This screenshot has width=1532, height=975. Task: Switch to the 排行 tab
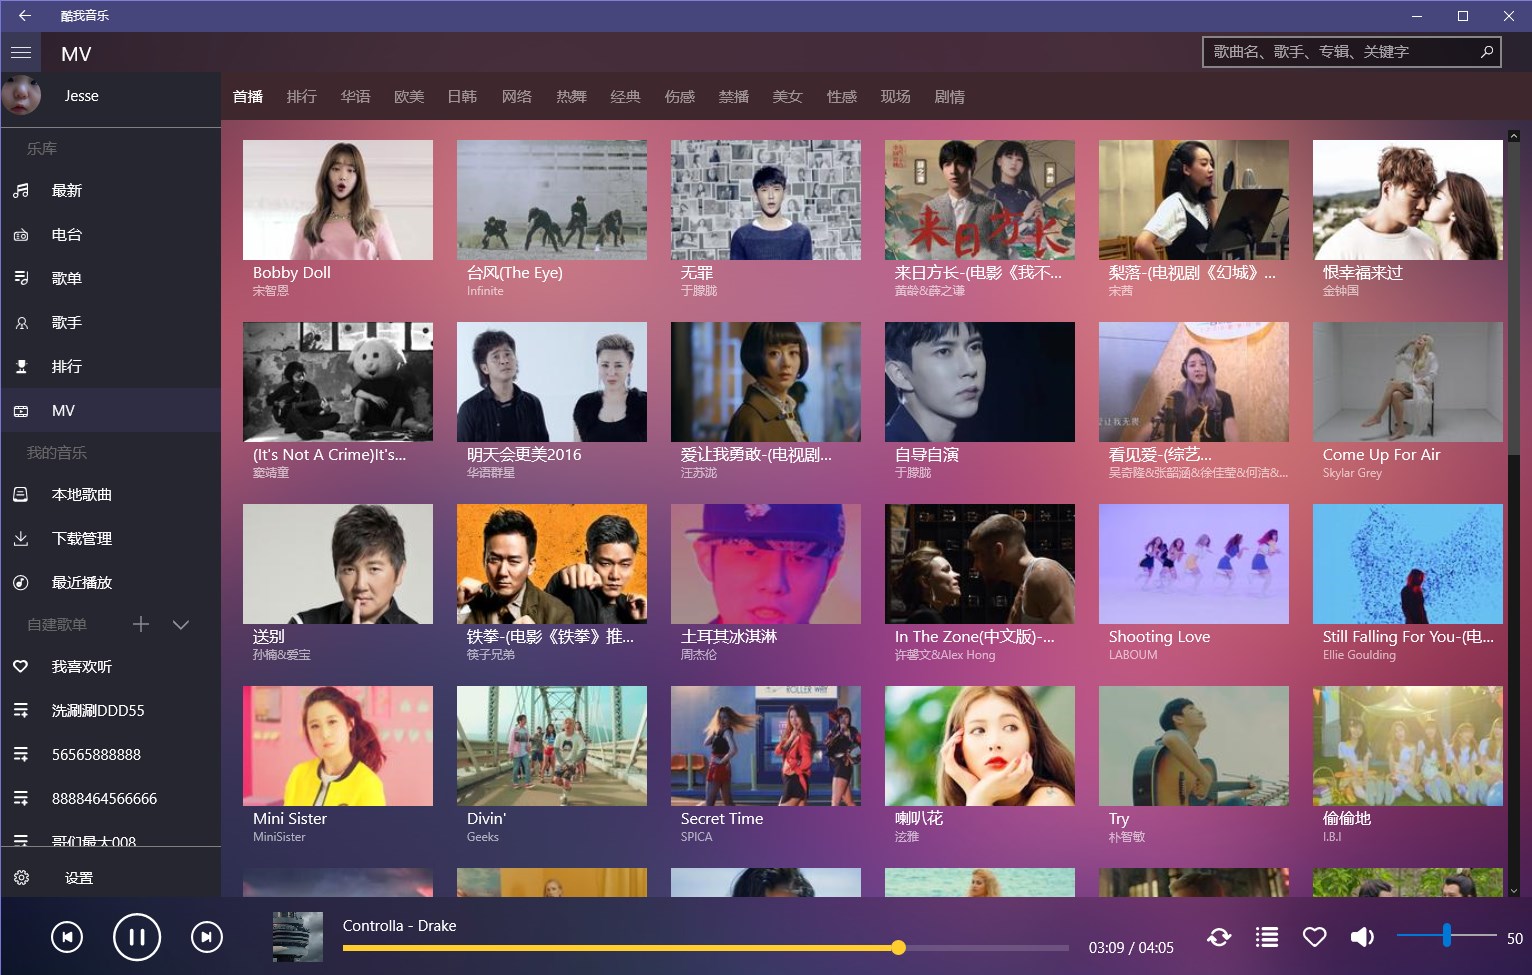301,97
